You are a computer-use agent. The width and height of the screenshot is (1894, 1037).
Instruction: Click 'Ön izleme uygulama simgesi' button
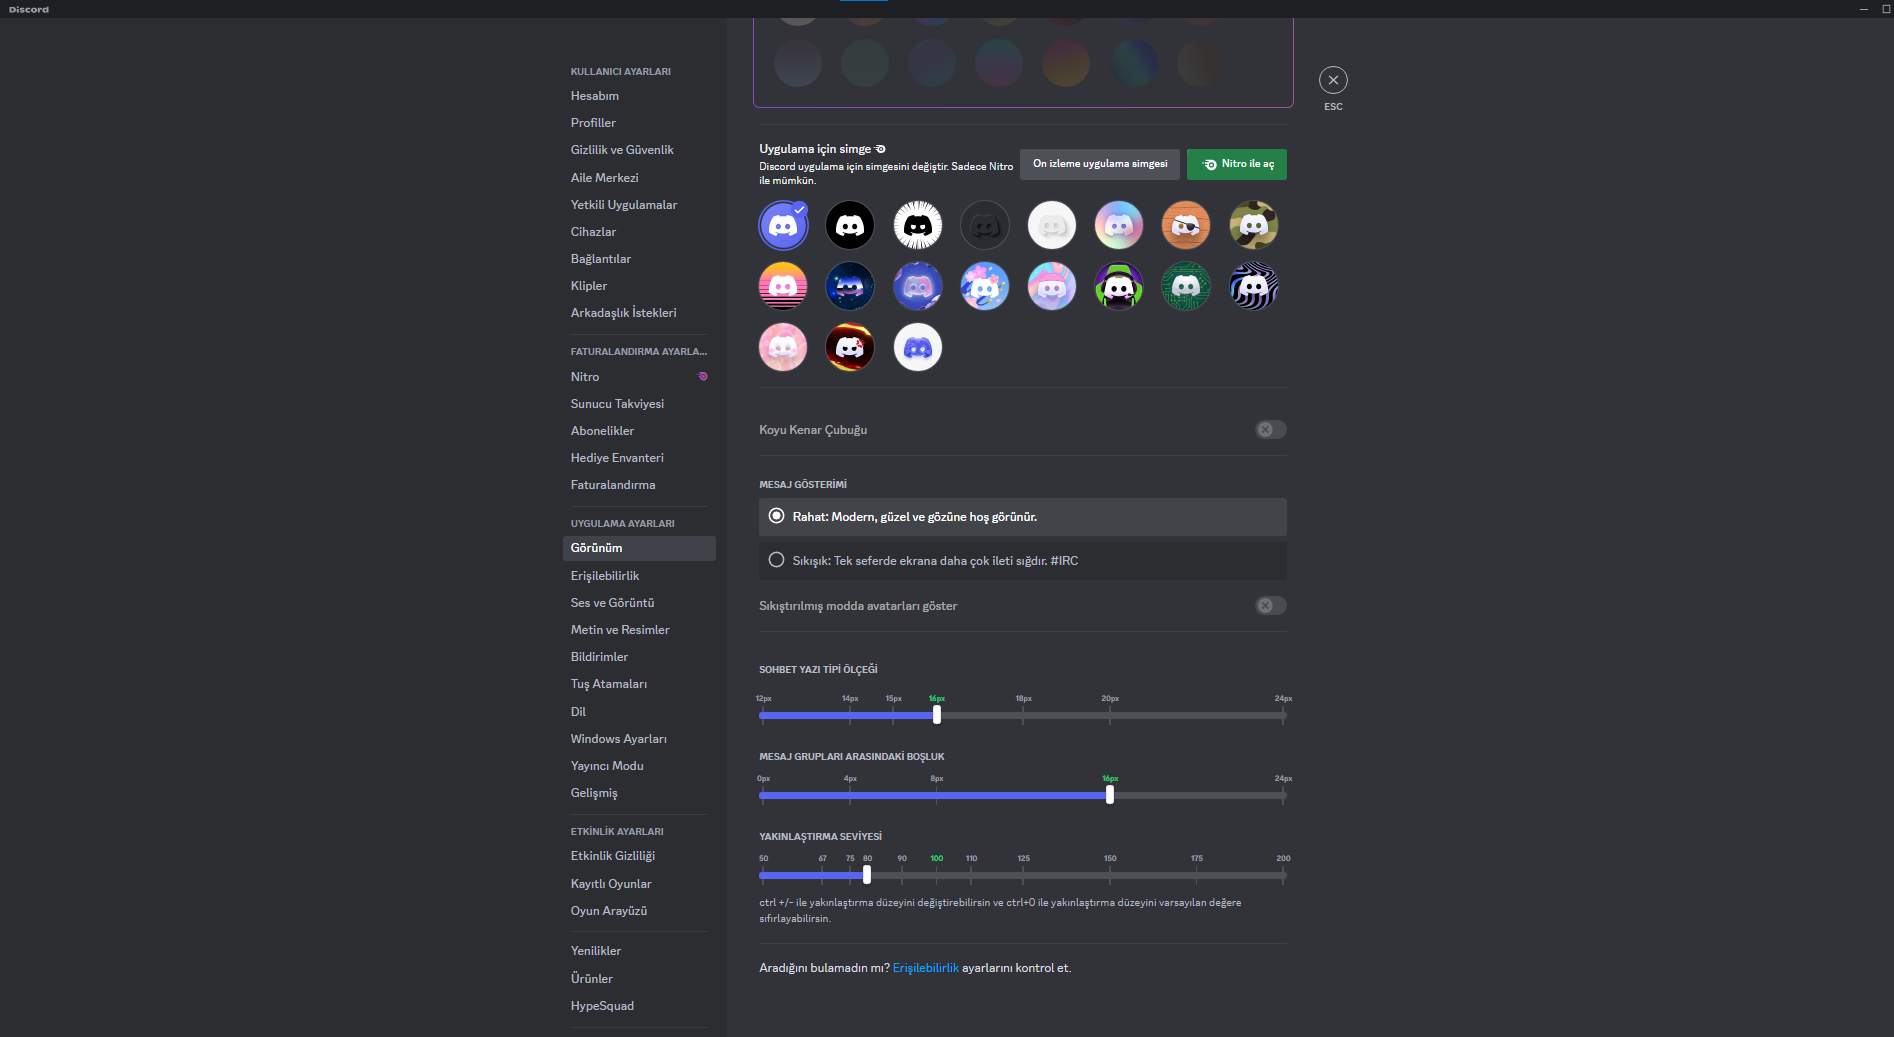[x=1100, y=164]
